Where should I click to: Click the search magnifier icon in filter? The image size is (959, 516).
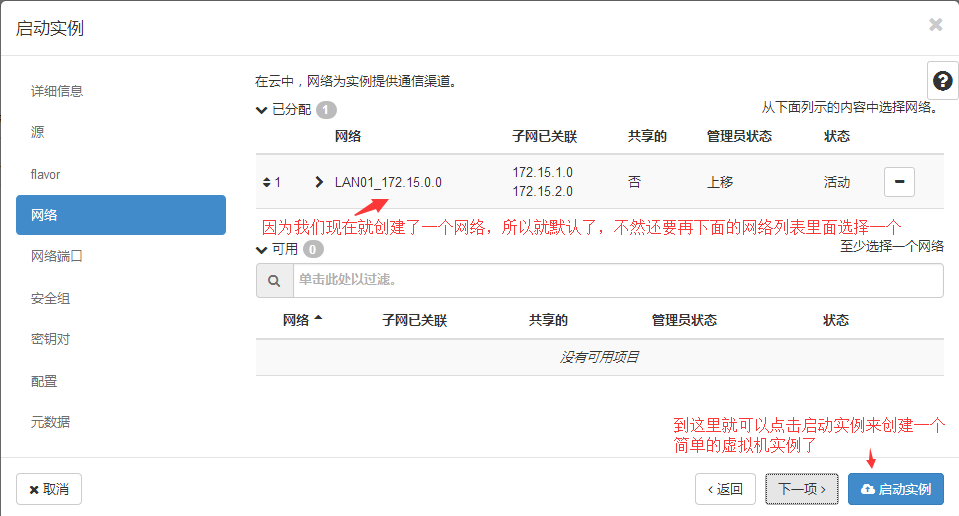pos(273,281)
